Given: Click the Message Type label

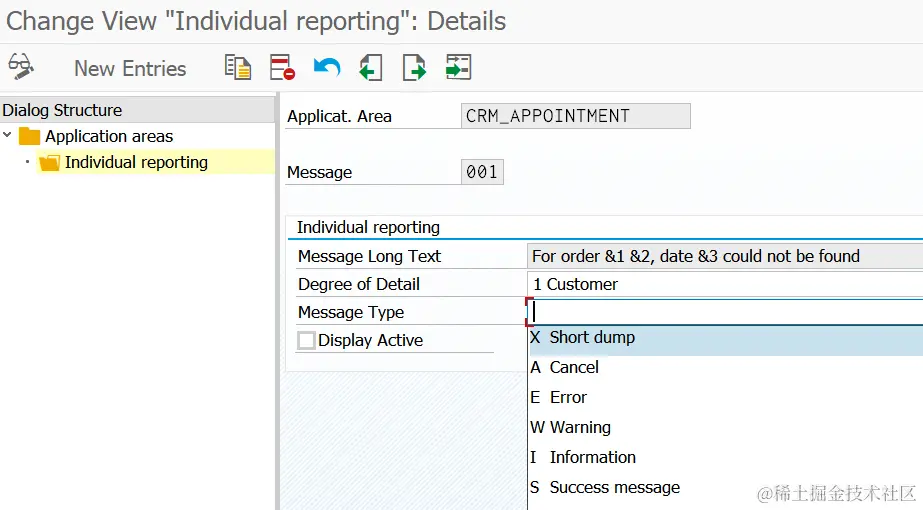Looking at the screenshot, I should coord(351,312).
